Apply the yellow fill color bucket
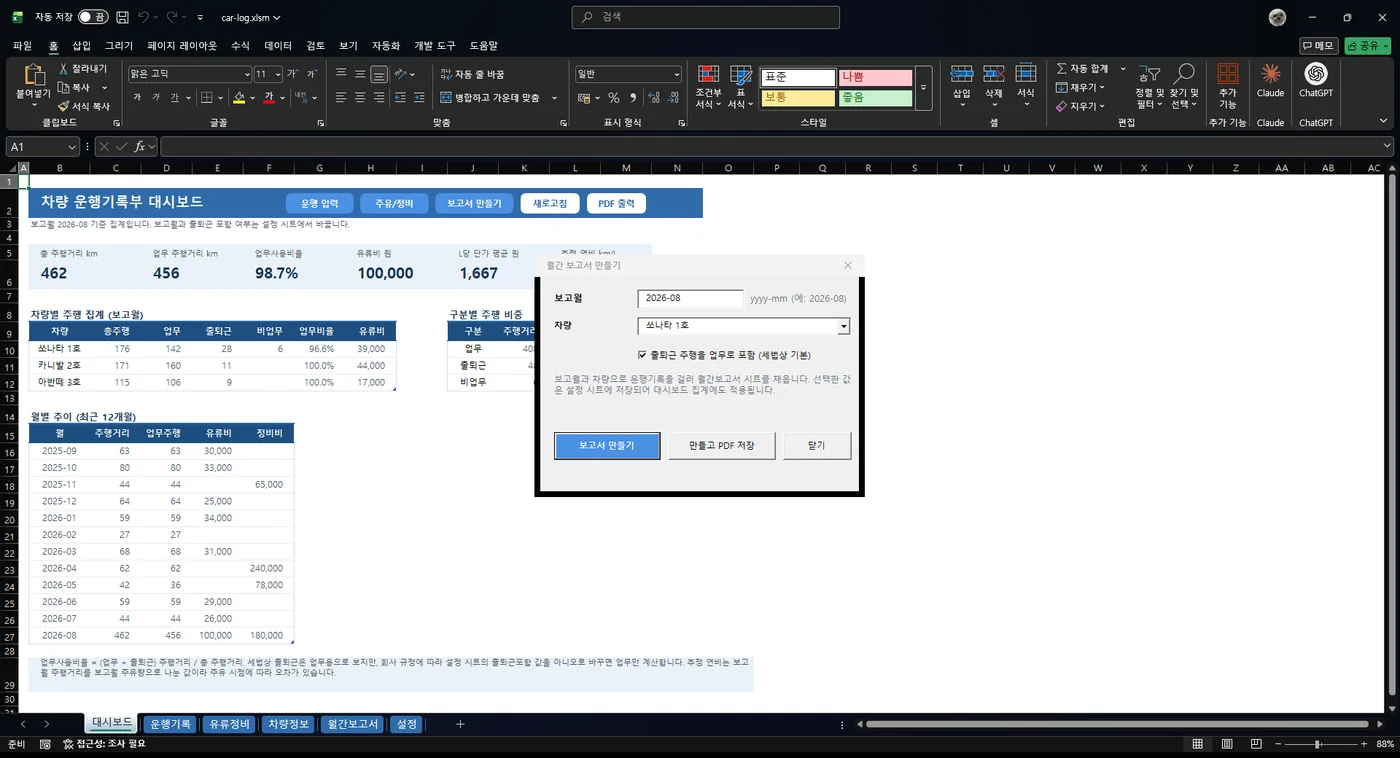Image resolution: width=1400 pixels, height=758 pixels. 239,98
